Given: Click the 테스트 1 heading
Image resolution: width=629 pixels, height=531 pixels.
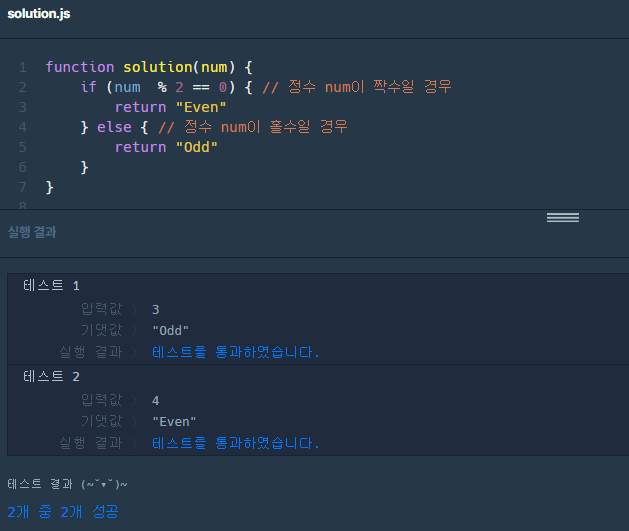Looking at the screenshot, I should click(x=51, y=286).
